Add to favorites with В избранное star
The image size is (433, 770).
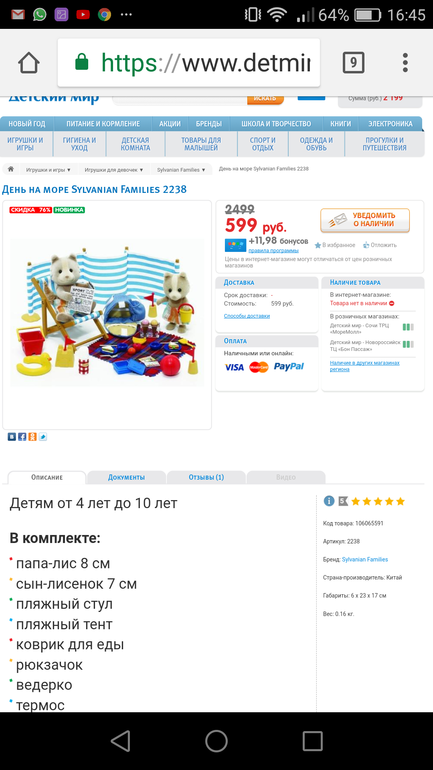(335, 245)
